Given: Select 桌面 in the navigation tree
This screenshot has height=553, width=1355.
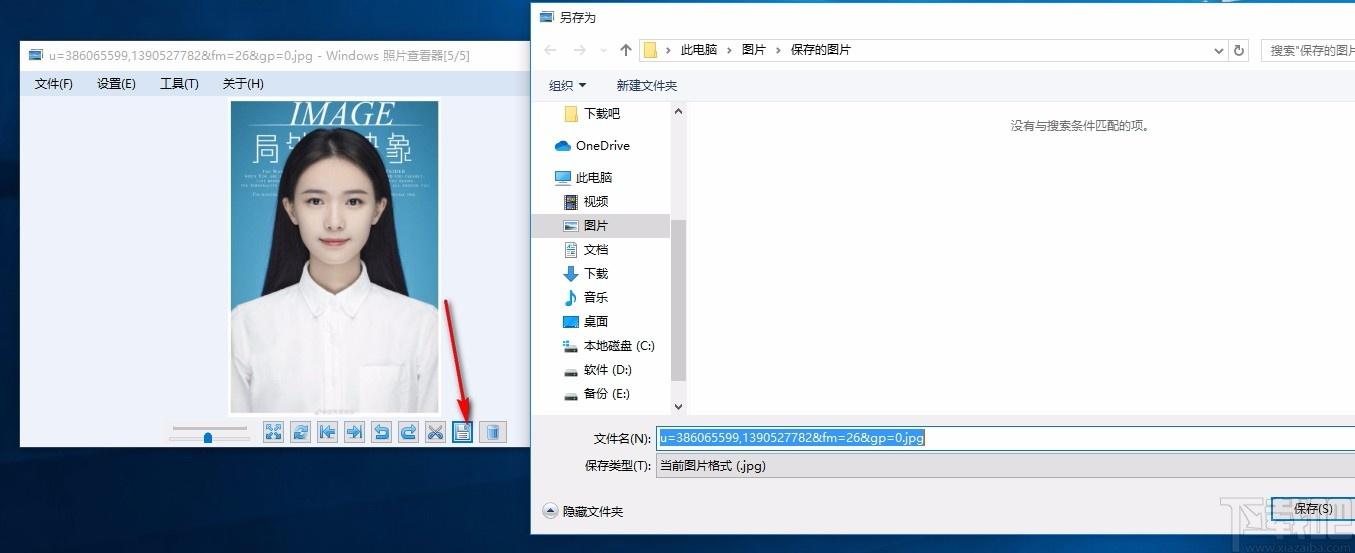Looking at the screenshot, I should coord(596,322).
